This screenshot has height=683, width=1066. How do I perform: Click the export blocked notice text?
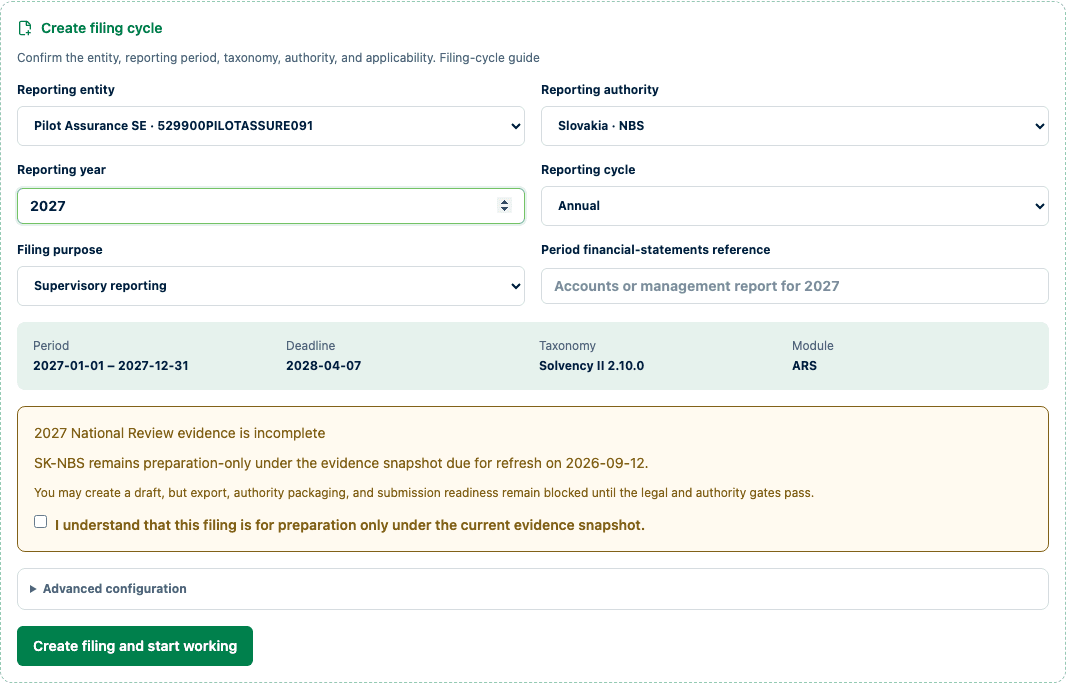(424, 493)
